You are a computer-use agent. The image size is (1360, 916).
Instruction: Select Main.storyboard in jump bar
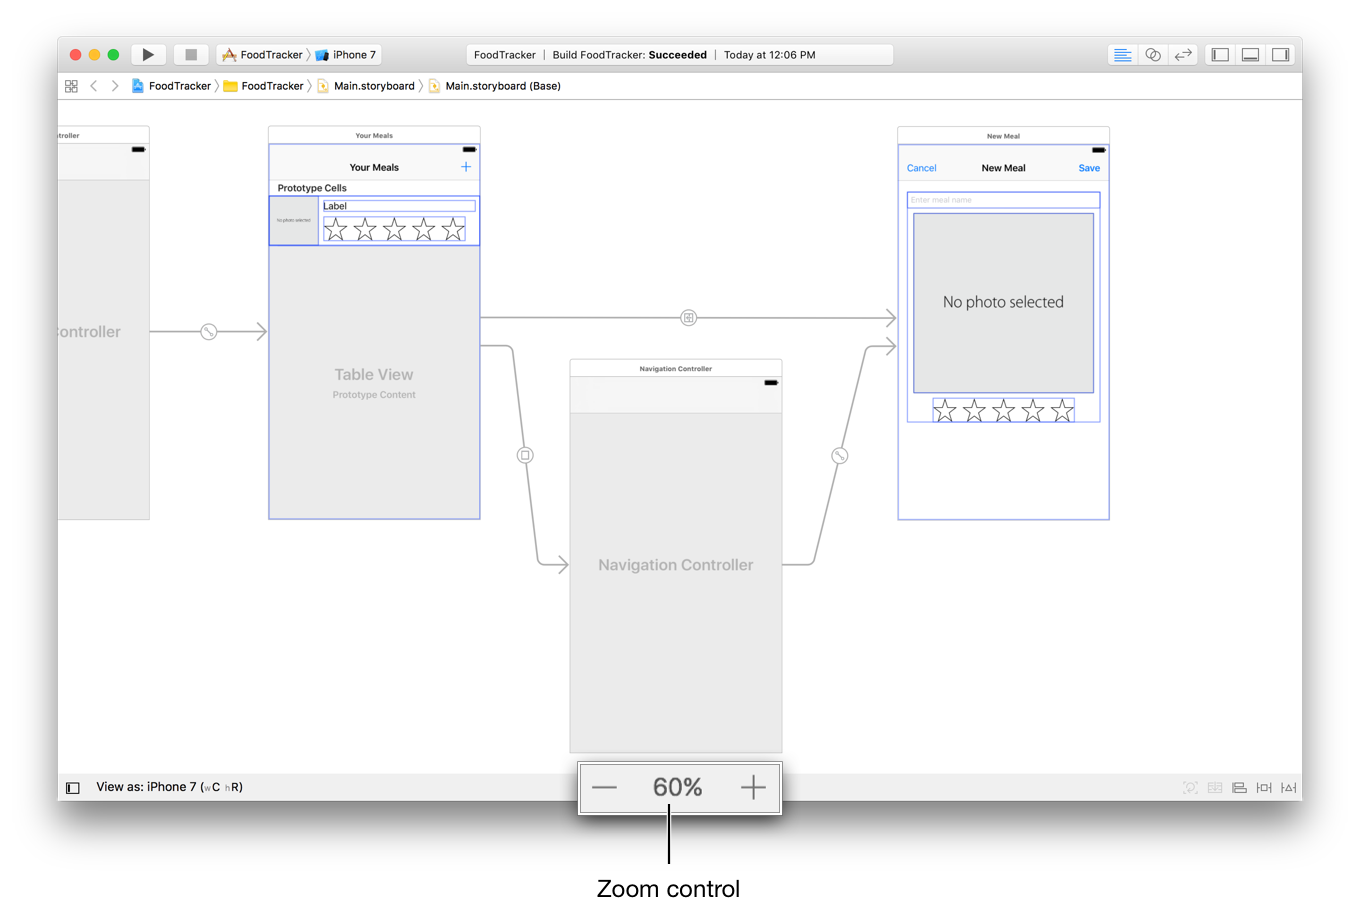(366, 86)
